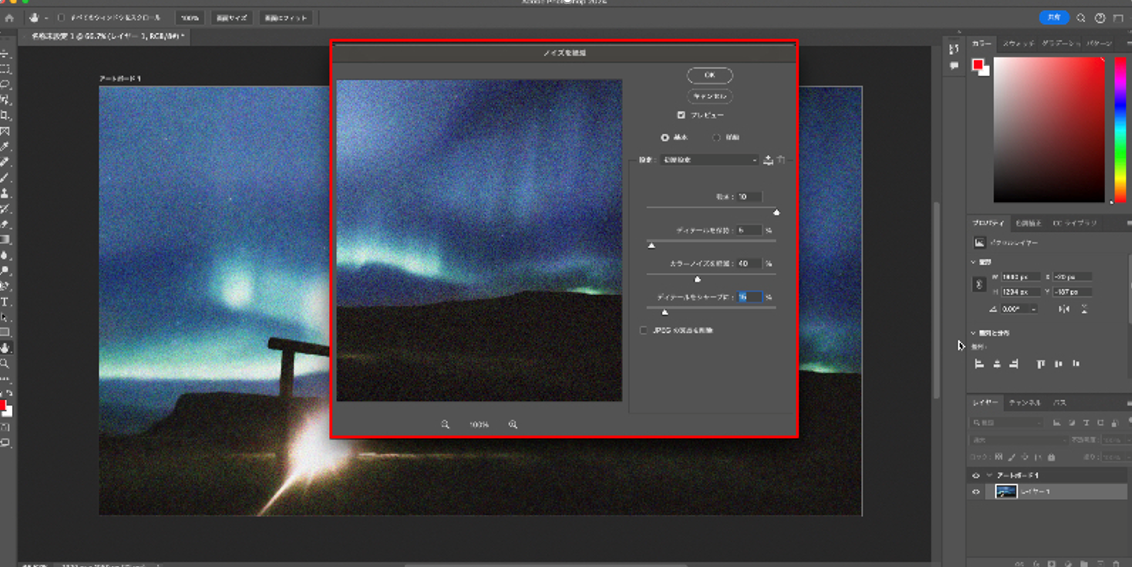
Task: Select the Hand tool in the toolbar
Action: [5, 348]
